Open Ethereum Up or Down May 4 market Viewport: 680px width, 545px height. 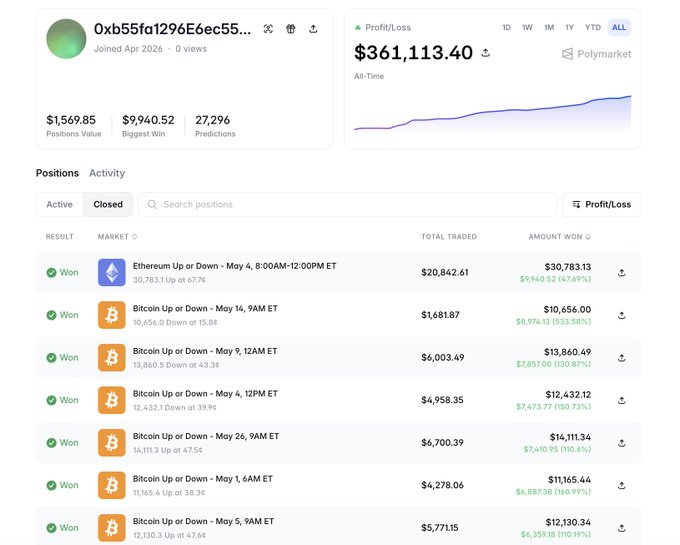pyautogui.click(x=234, y=266)
